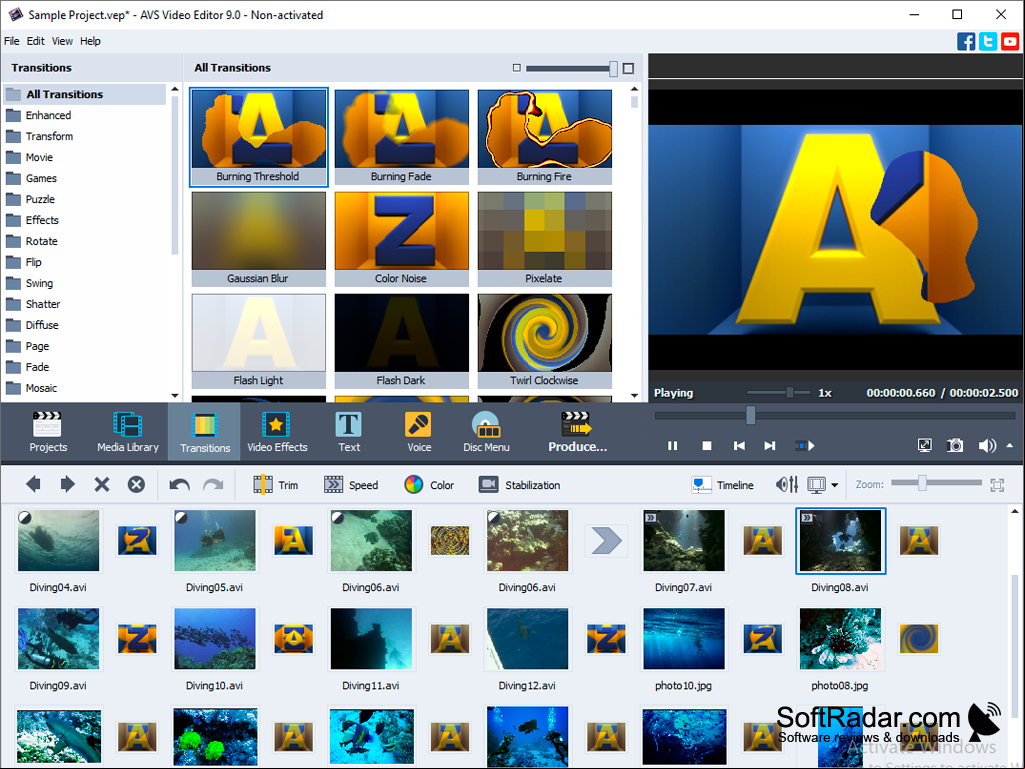Adjust the storyboard Zoom slider

(x=922, y=483)
